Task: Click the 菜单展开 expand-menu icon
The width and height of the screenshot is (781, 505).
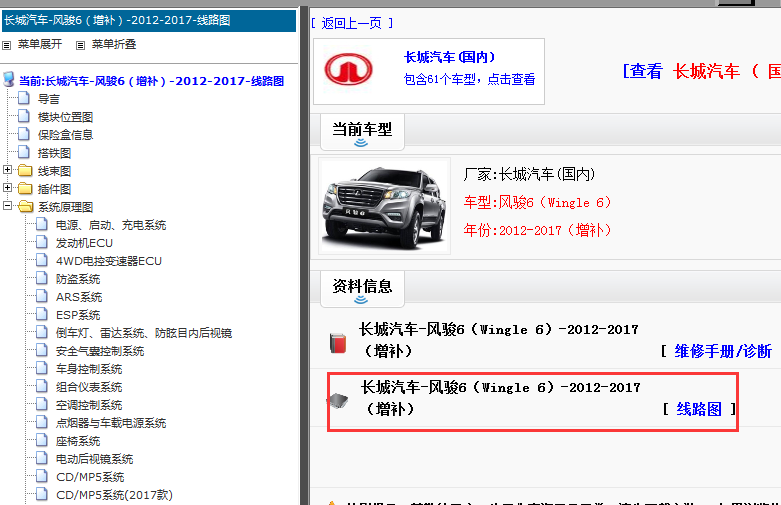Action: (6, 45)
